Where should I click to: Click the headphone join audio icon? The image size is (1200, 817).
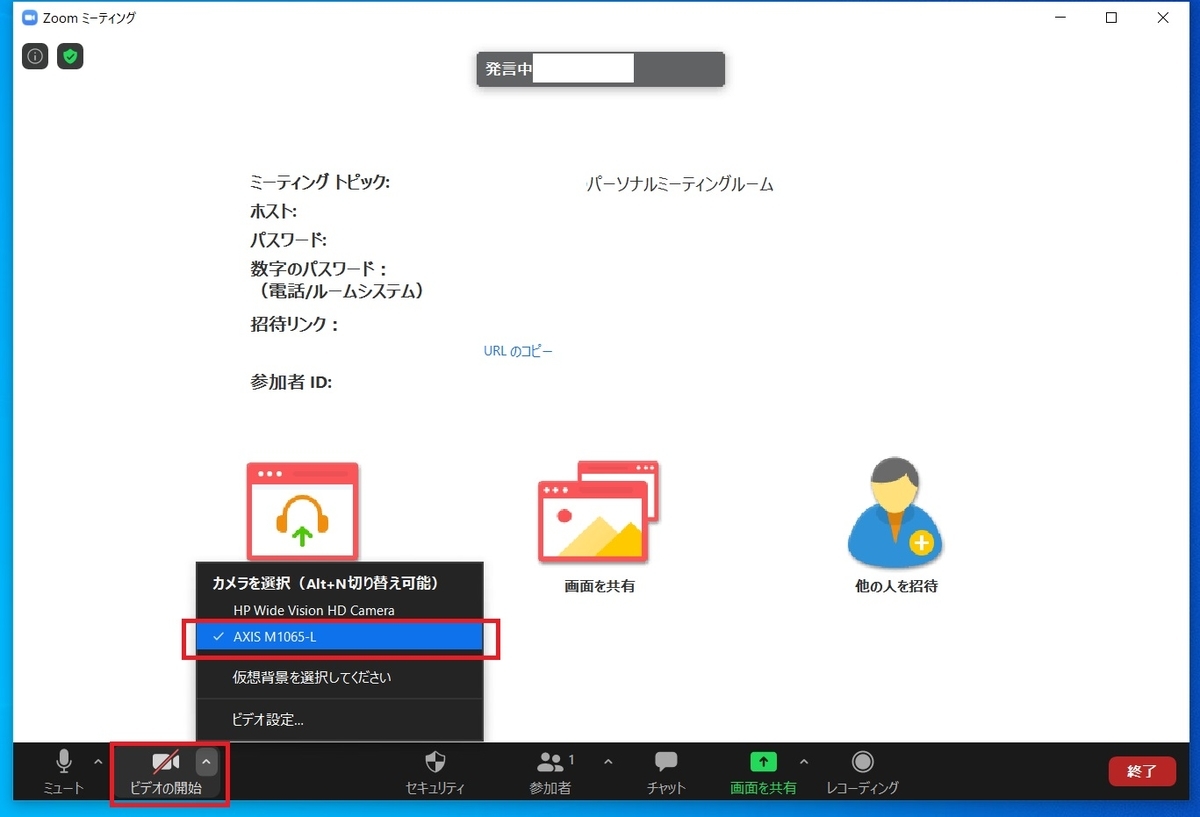point(302,511)
